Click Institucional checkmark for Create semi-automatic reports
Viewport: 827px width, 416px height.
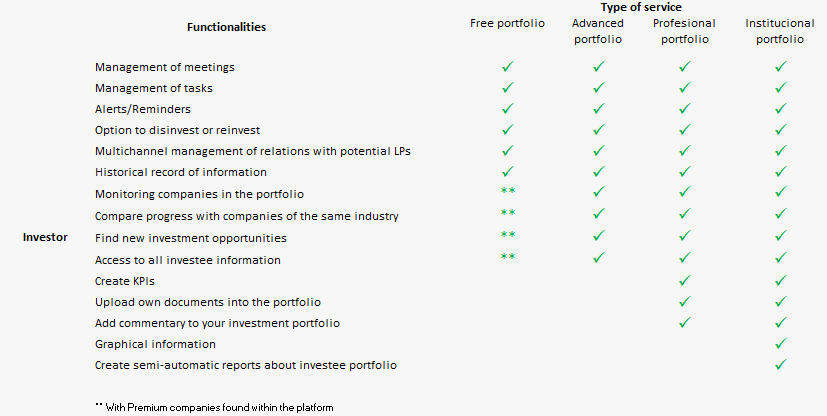[x=780, y=366]
